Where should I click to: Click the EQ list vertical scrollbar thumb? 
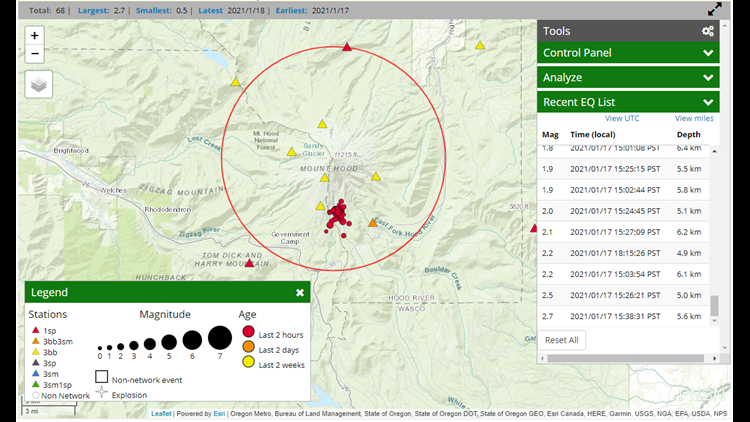point(715,306)
